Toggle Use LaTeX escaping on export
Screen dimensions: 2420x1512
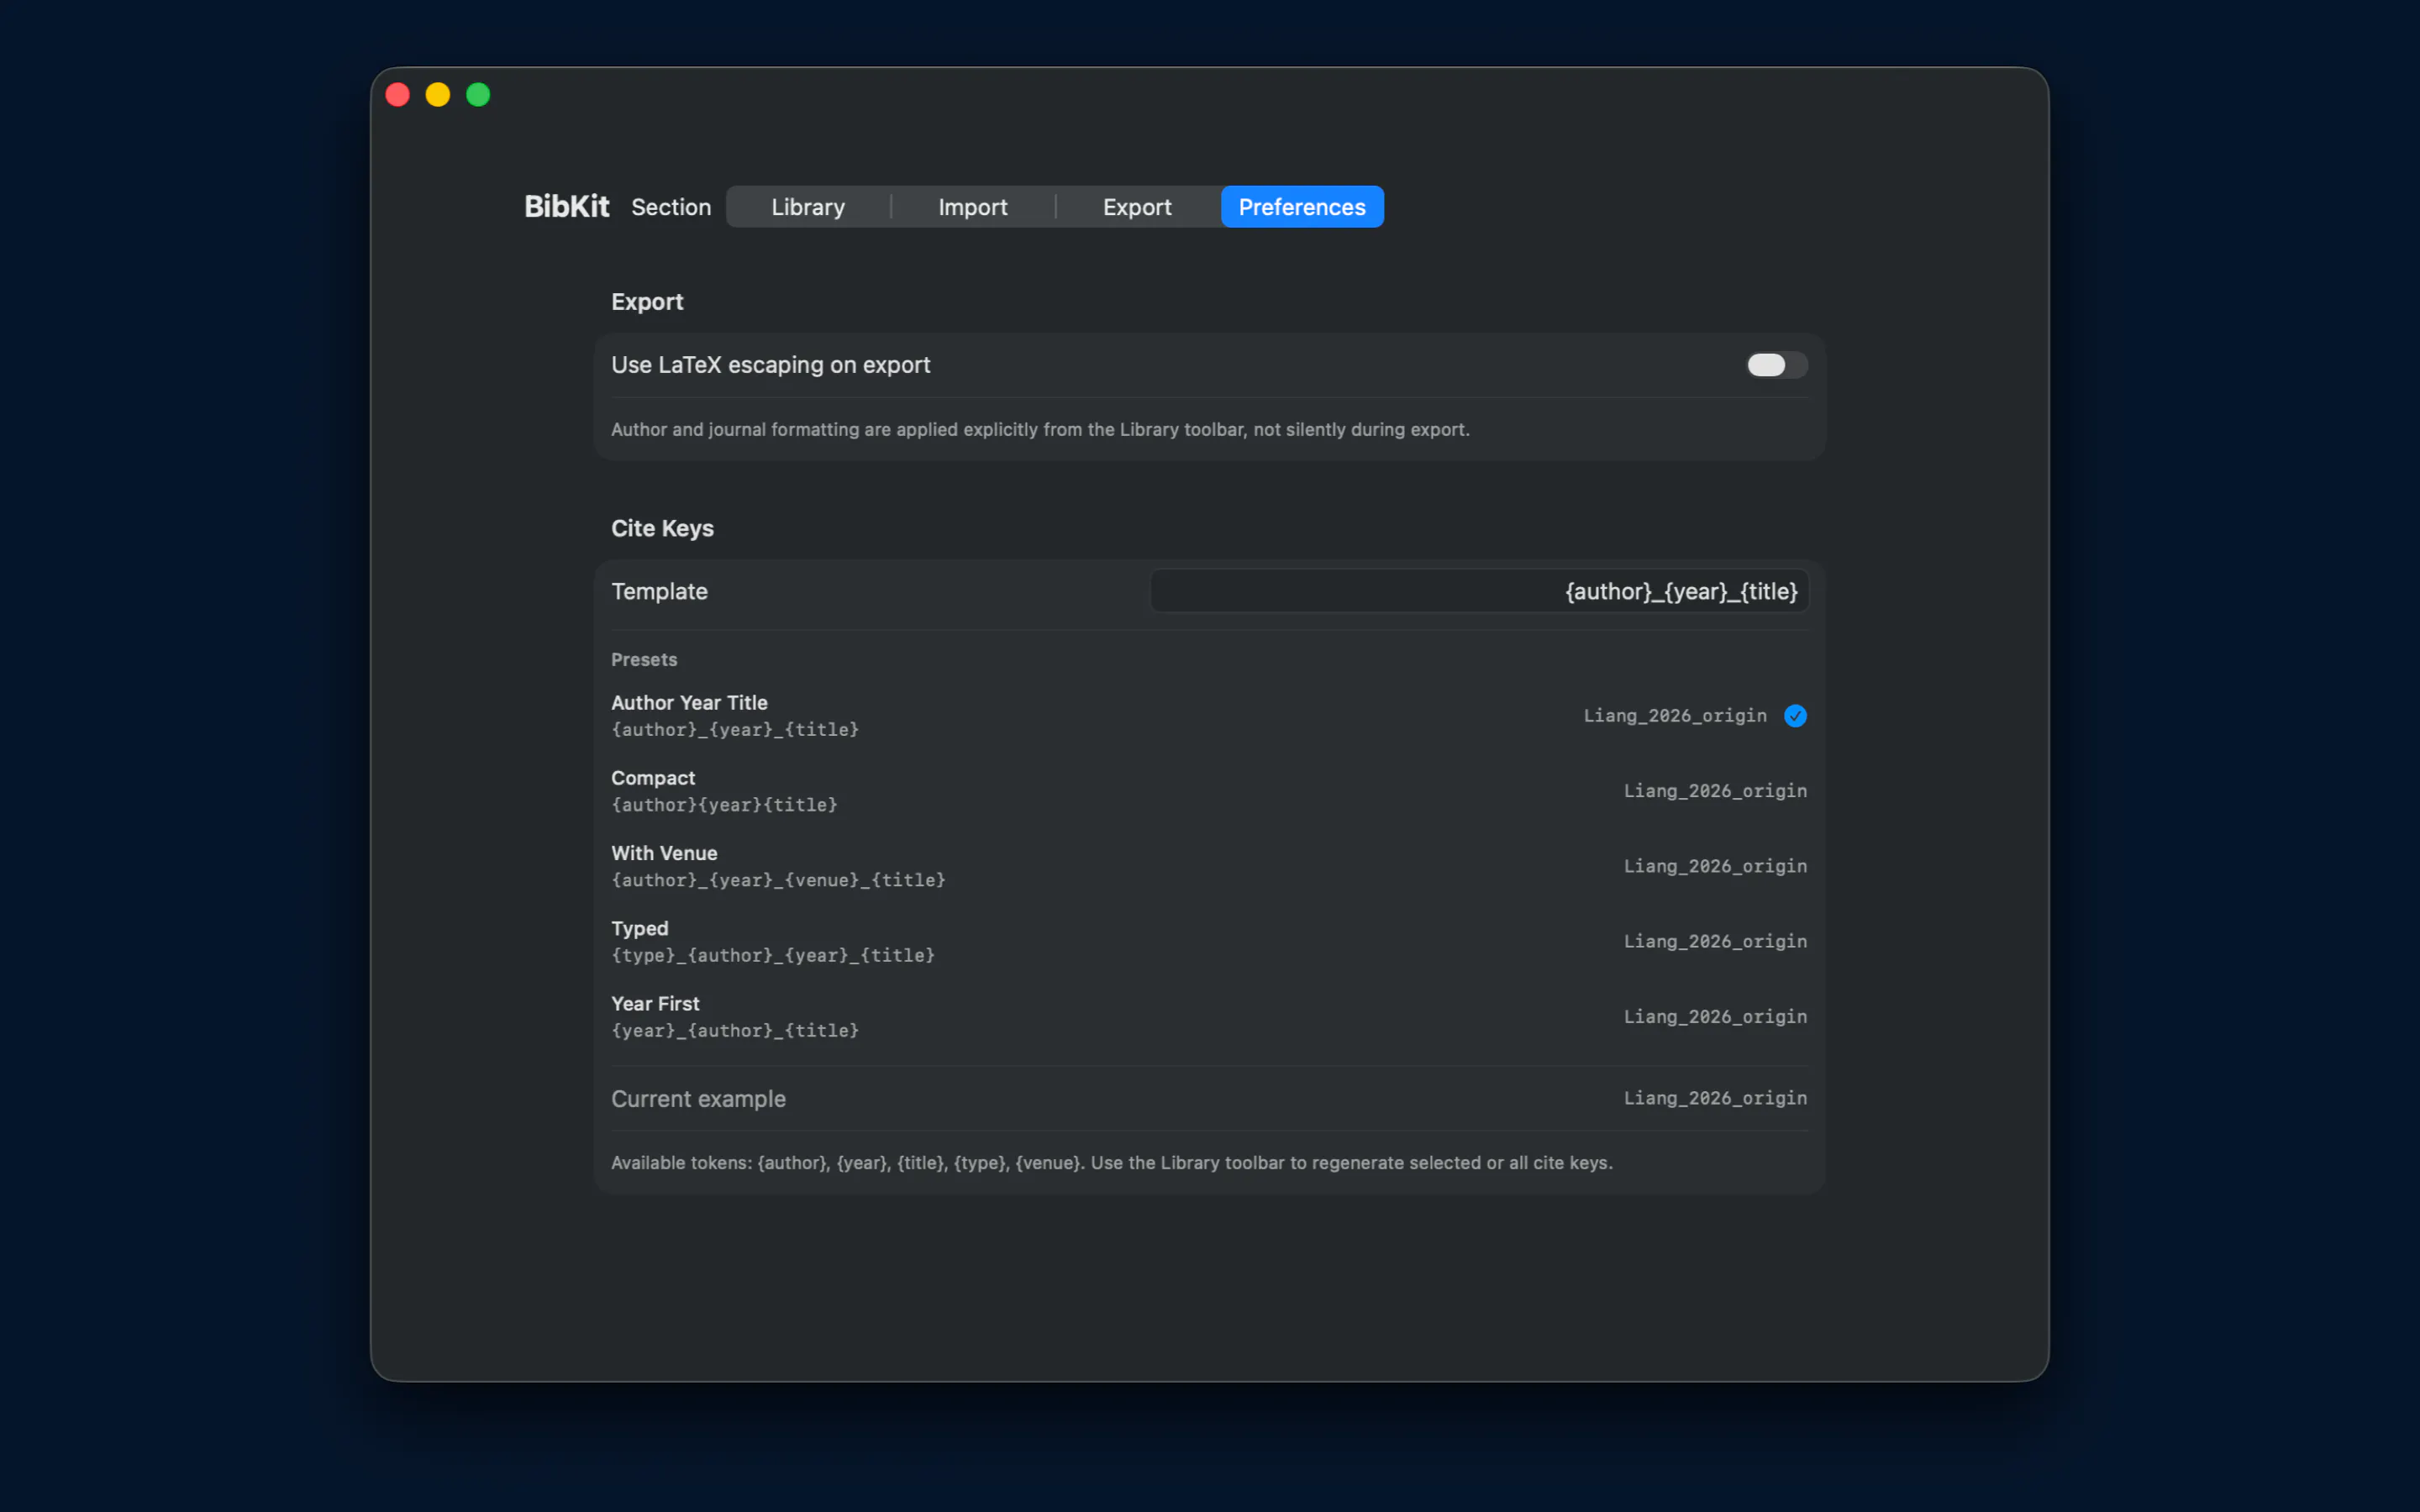(x=1776, y=365)
